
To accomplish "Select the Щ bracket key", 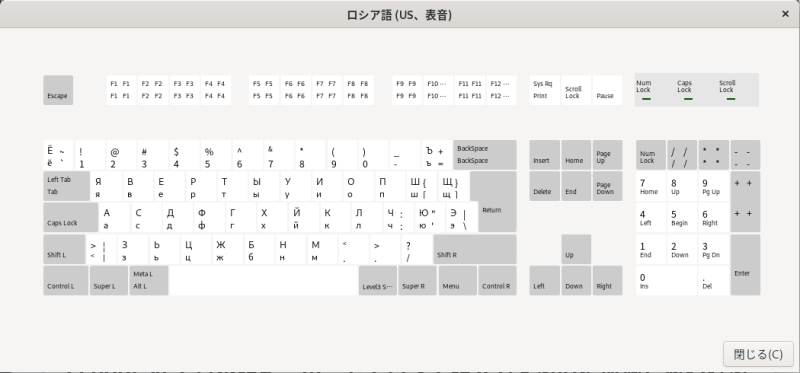I will click(454, 186).
